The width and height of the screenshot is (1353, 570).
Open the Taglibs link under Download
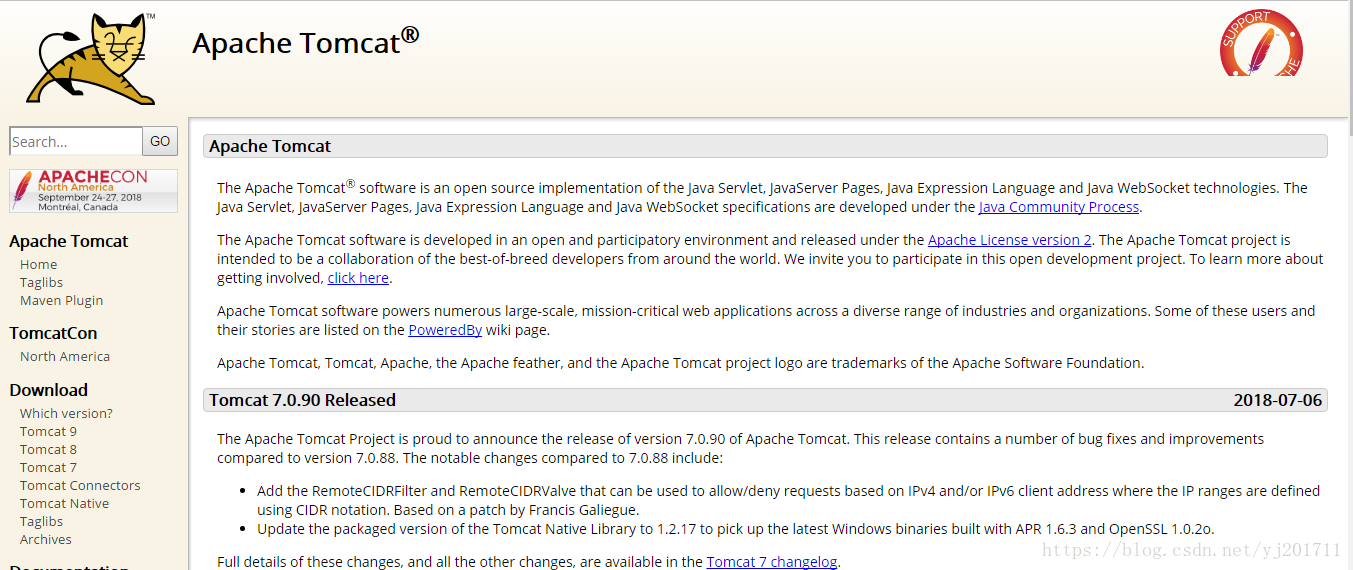point(41,521)
